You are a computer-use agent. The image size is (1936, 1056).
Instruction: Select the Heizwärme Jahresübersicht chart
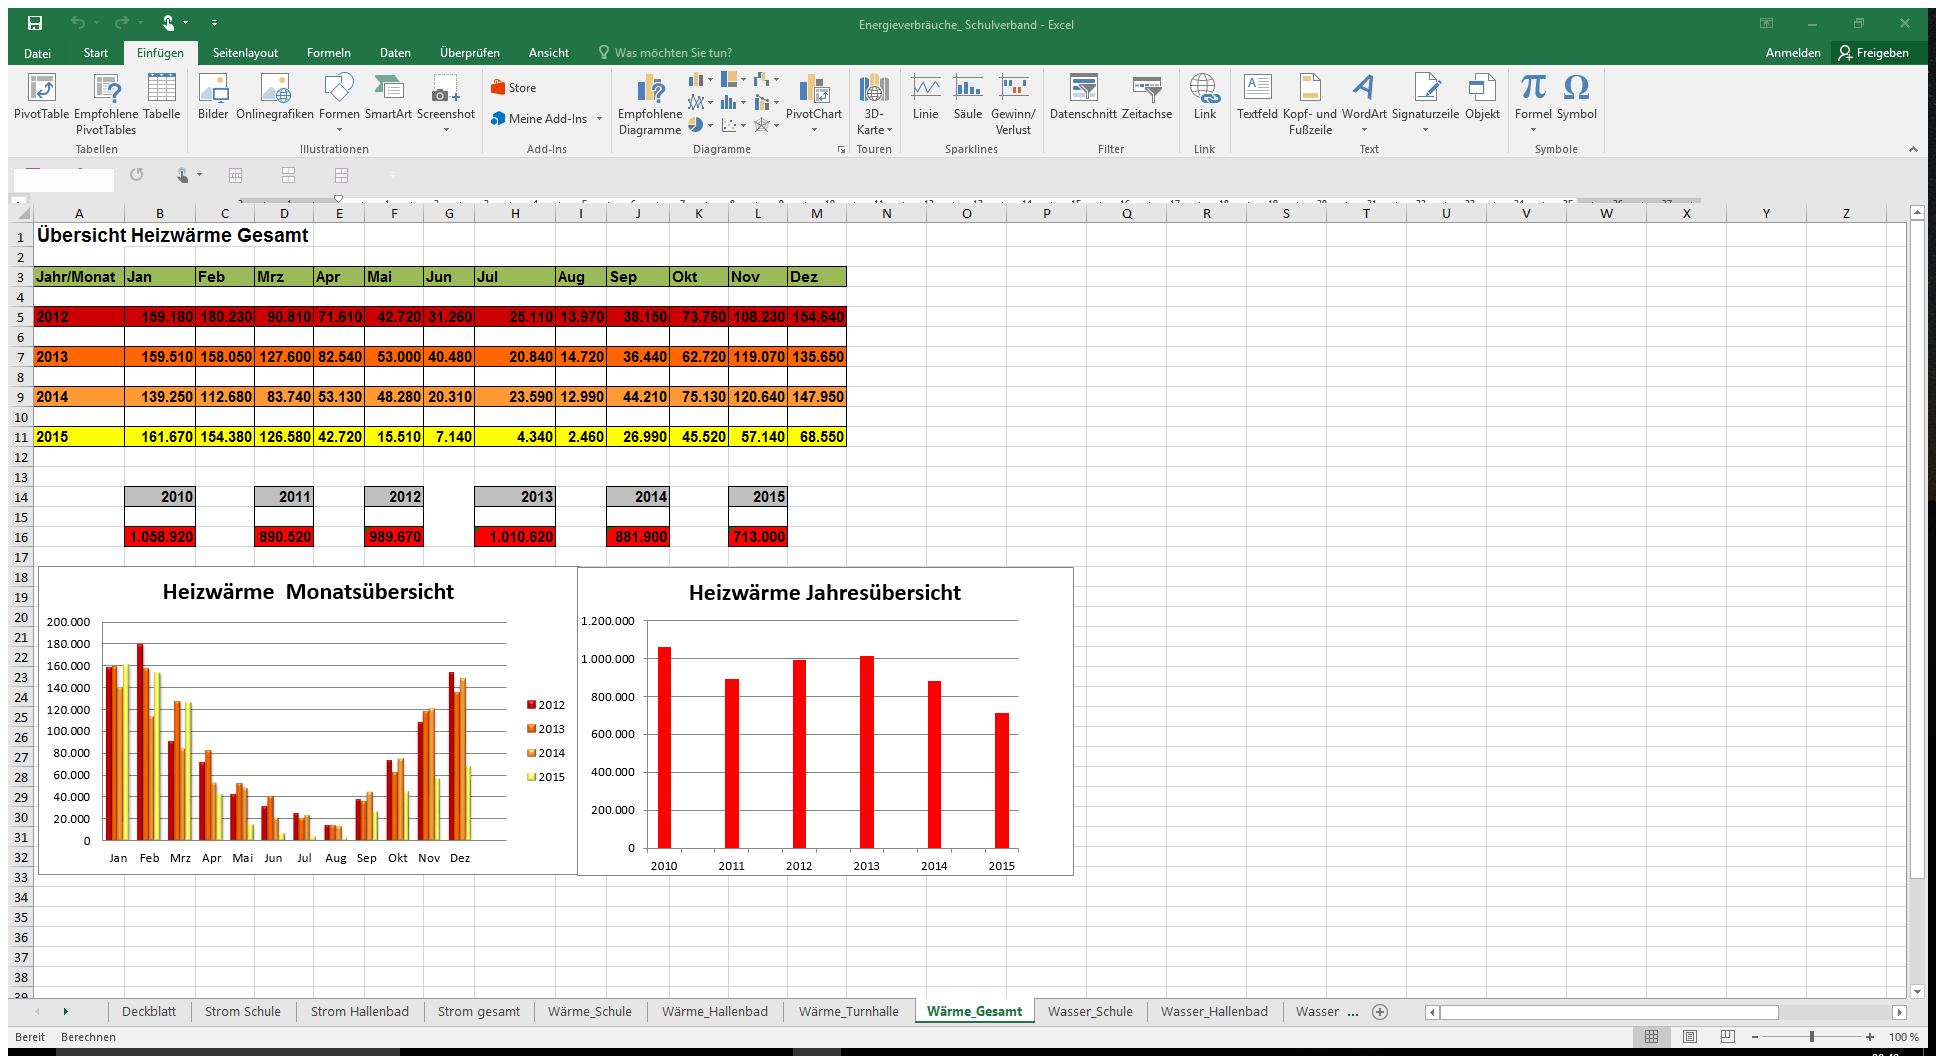[x=825, y=722]
